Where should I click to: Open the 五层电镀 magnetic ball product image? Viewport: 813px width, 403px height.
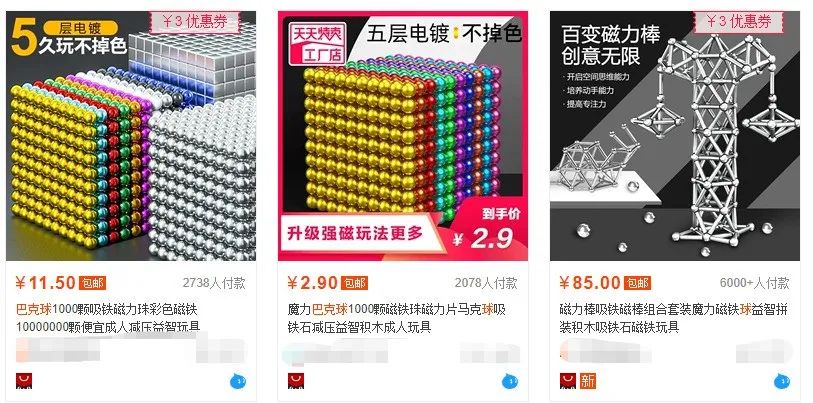[403, 136]
